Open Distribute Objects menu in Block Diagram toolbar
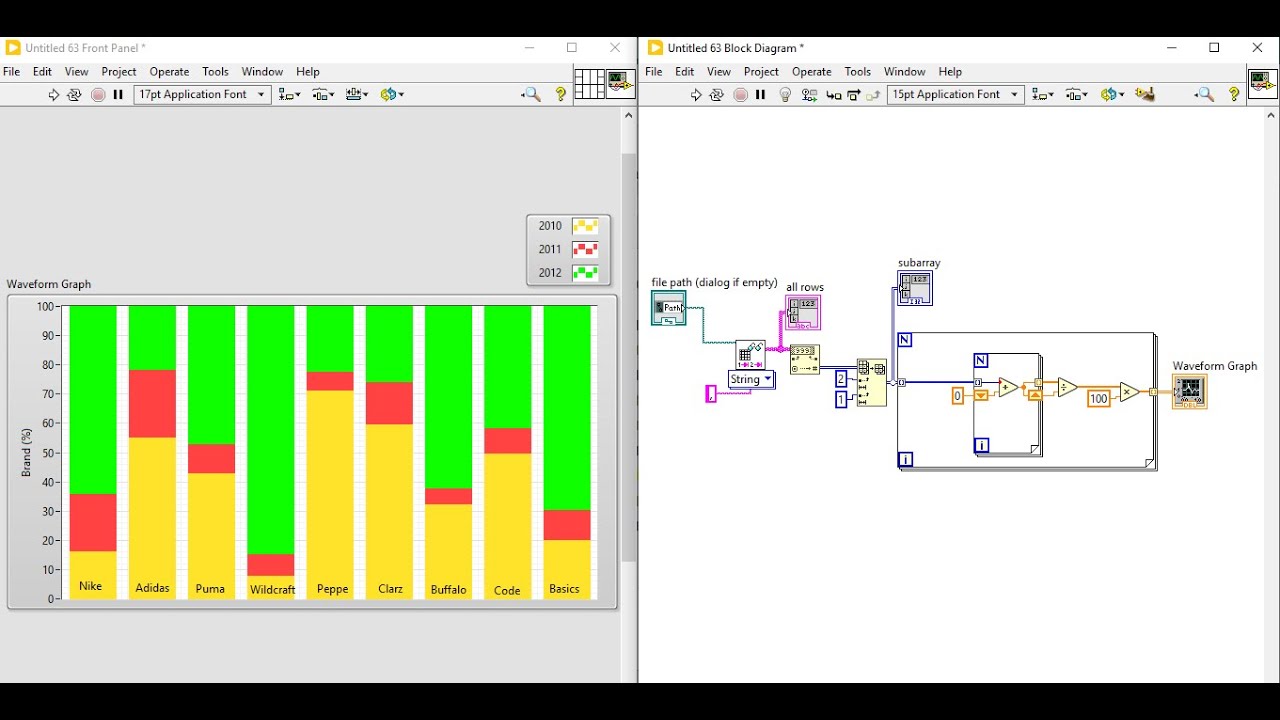The image size is (1280, 720). pos(1076,95)
